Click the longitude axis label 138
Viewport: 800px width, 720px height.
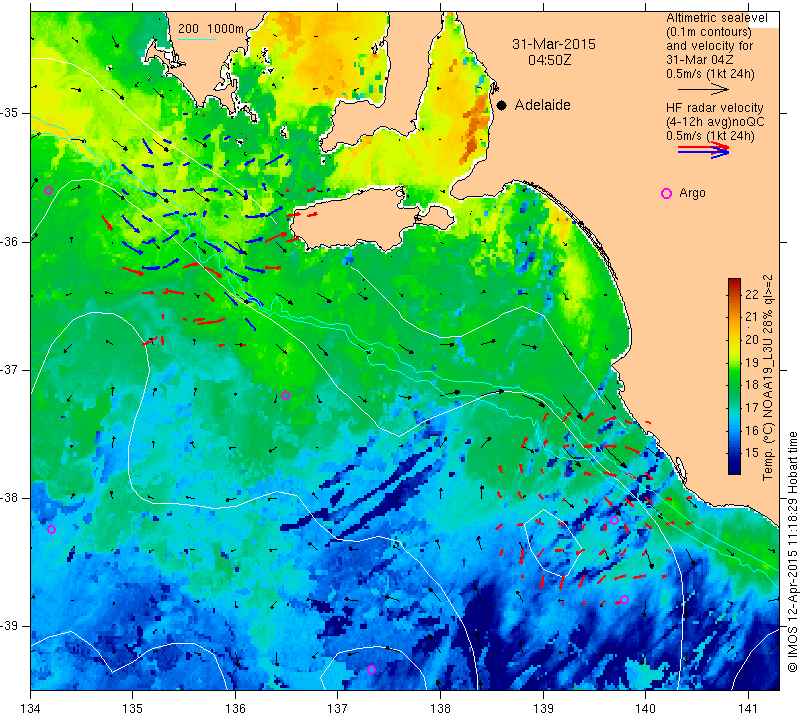tap(440, 708)
